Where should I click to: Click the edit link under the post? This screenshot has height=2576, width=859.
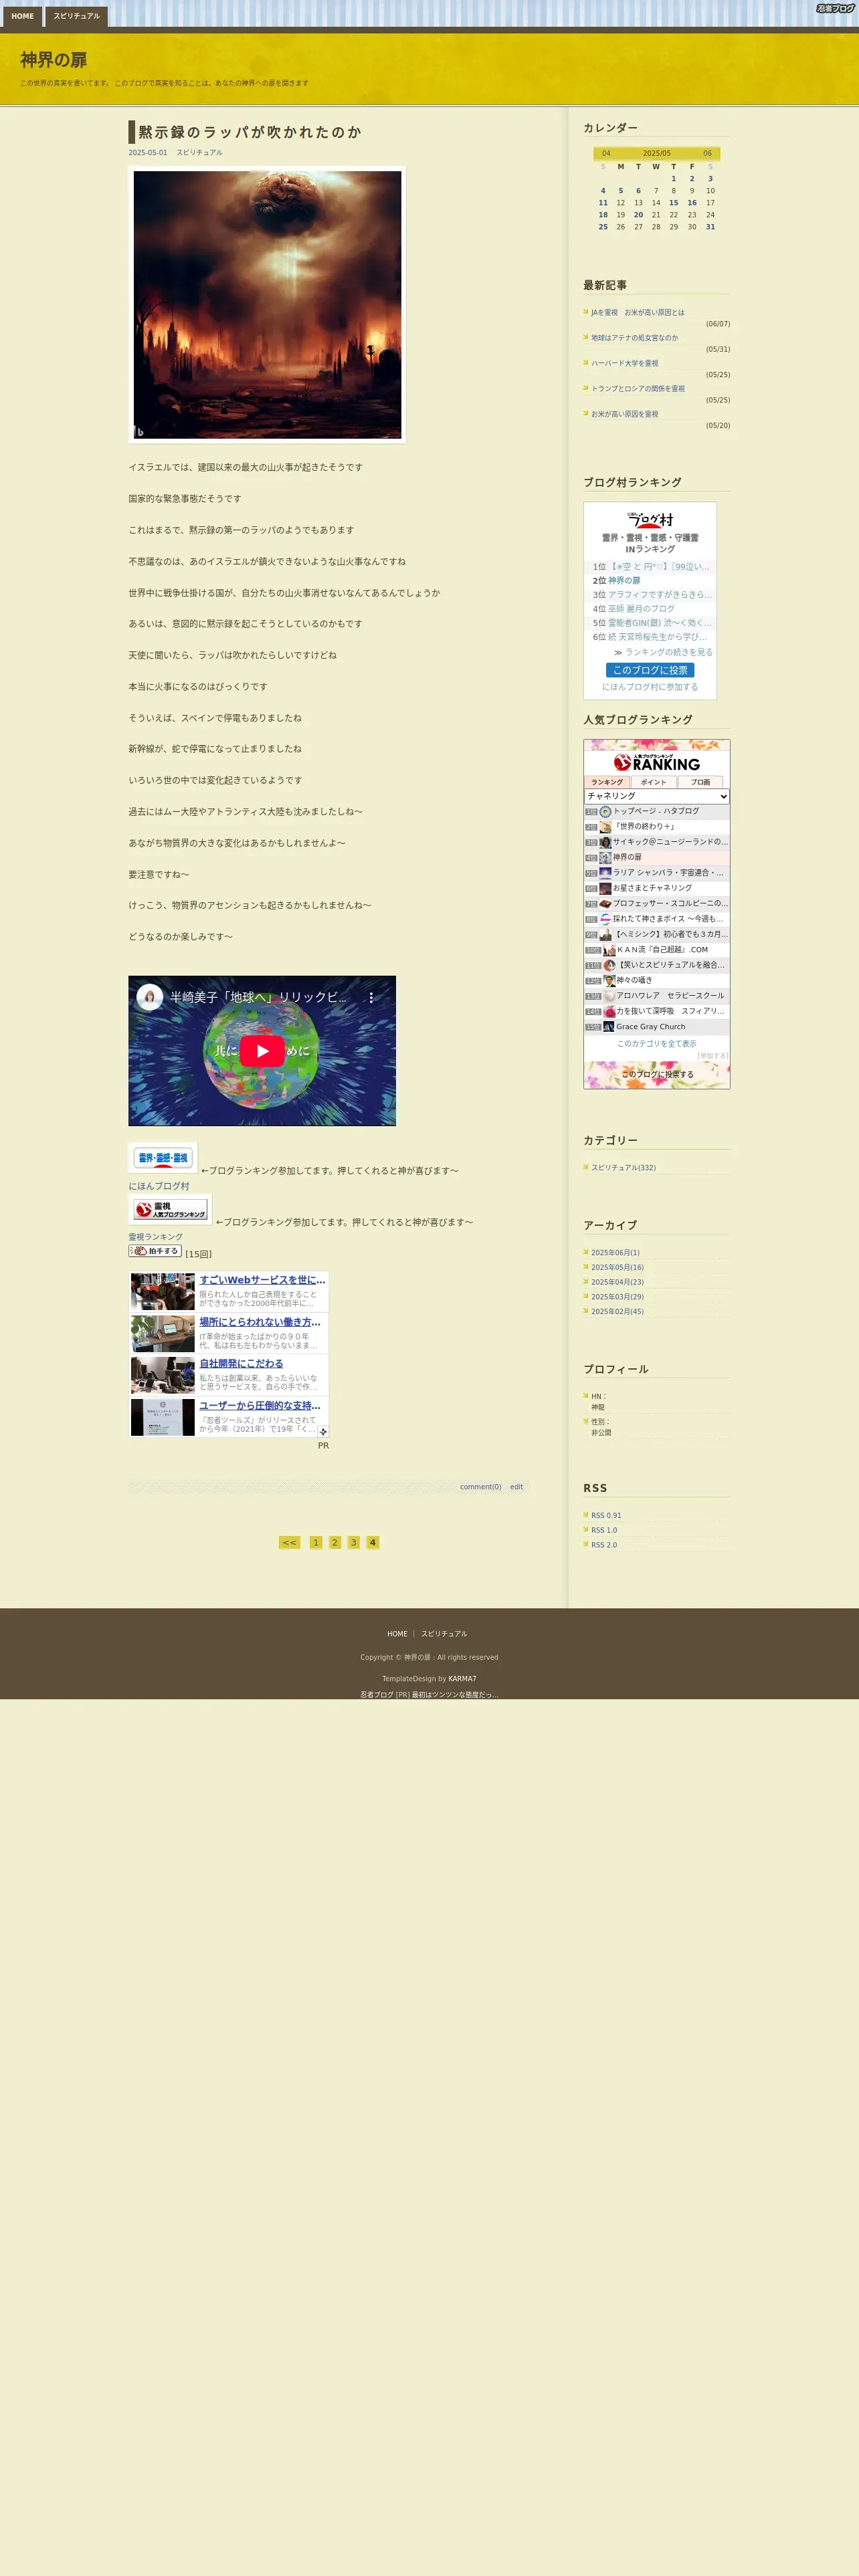[x=516, y=1487]
